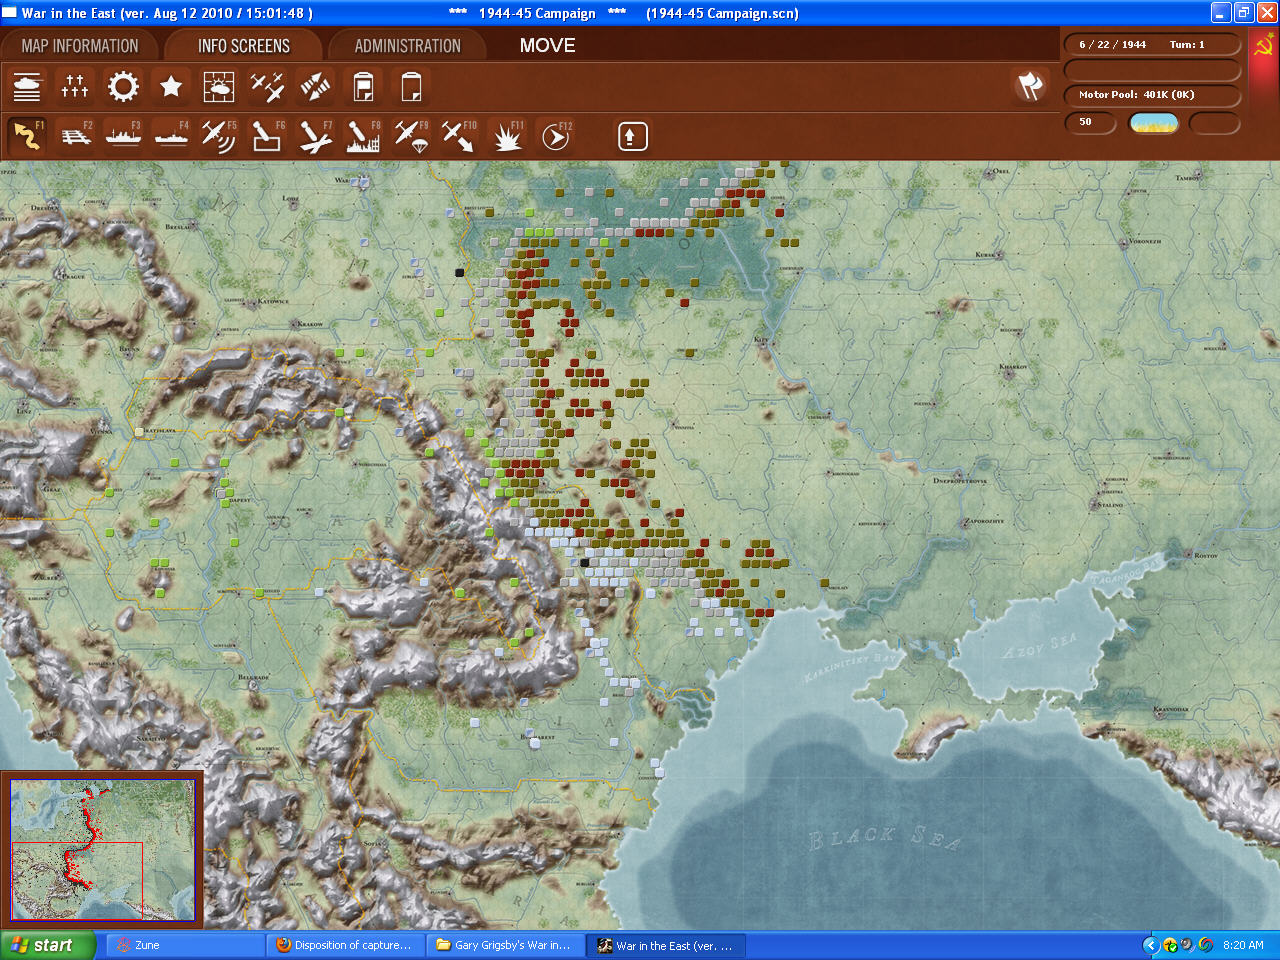Image resolution: width=1280 pixels, height=960 pixels.
Task: Open the Map Information tab
Action: [80, 46]
